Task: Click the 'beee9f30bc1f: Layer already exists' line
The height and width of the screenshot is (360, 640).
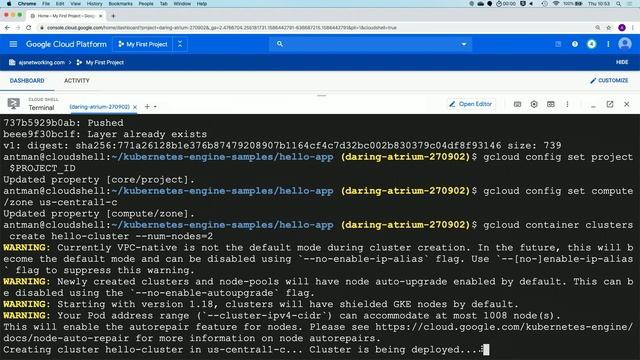Action: [x=105, y=134]
